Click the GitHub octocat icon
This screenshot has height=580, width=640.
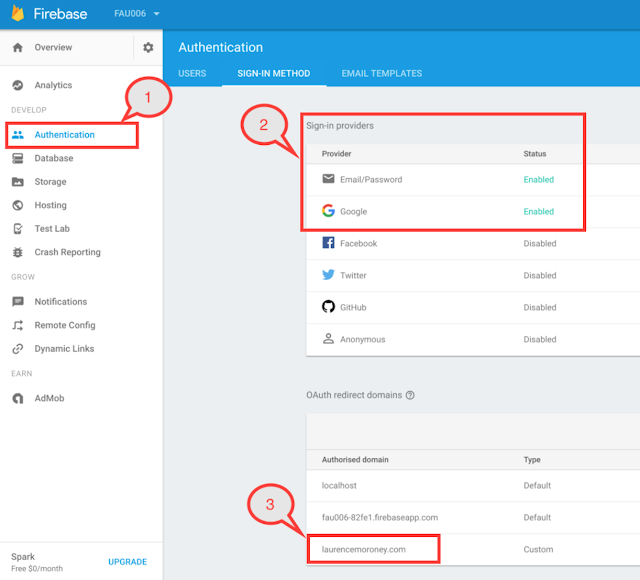[328, 307]
